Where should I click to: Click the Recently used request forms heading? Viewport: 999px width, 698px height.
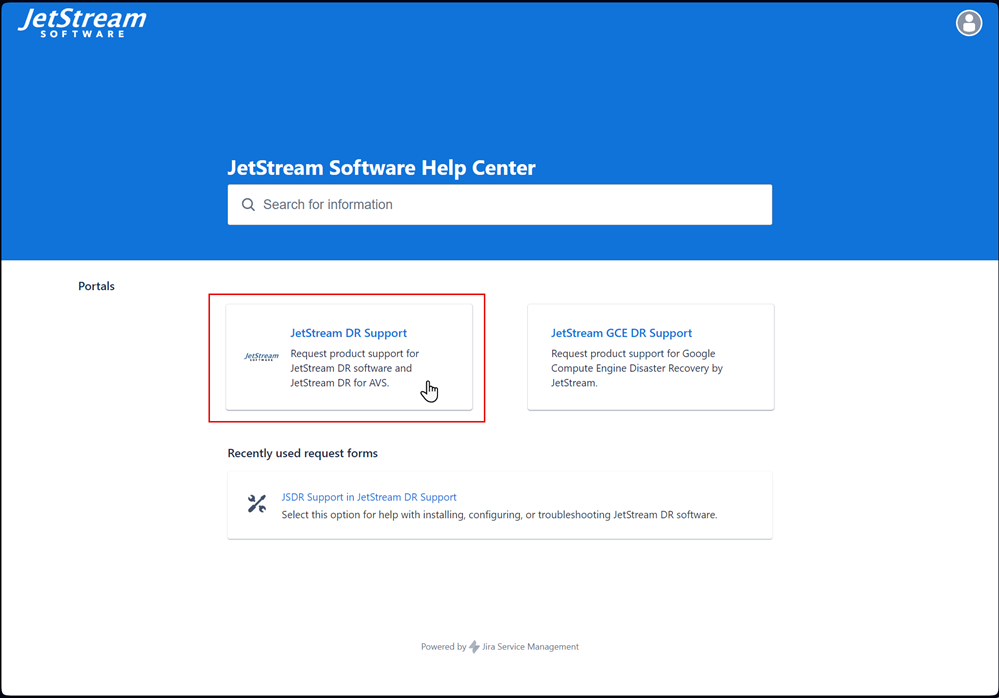pyautogui.click(x=302, y=453)
